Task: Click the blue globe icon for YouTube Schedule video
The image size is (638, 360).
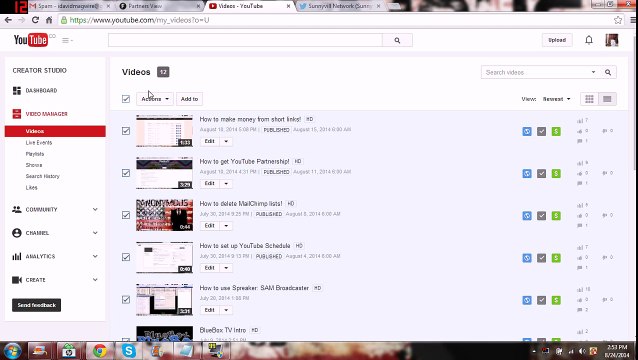Action: 527,258
